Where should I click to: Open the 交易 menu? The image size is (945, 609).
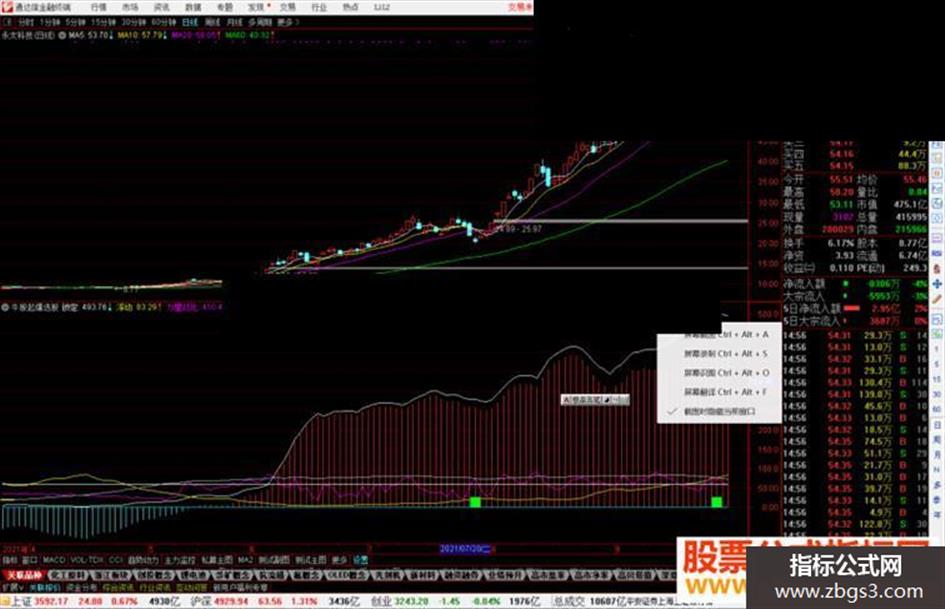(288, 7)
